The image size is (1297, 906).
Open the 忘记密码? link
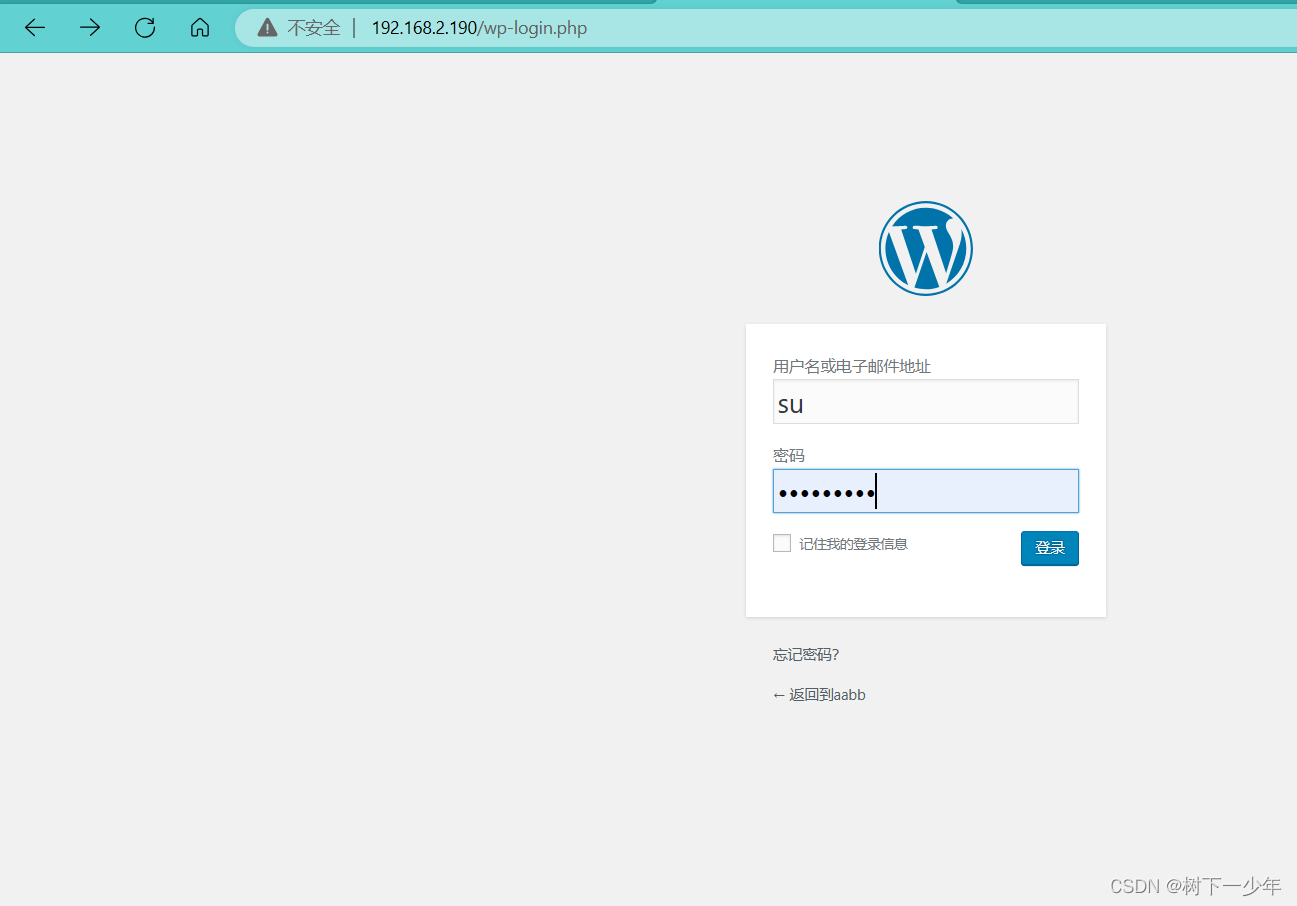click(806, 655)
